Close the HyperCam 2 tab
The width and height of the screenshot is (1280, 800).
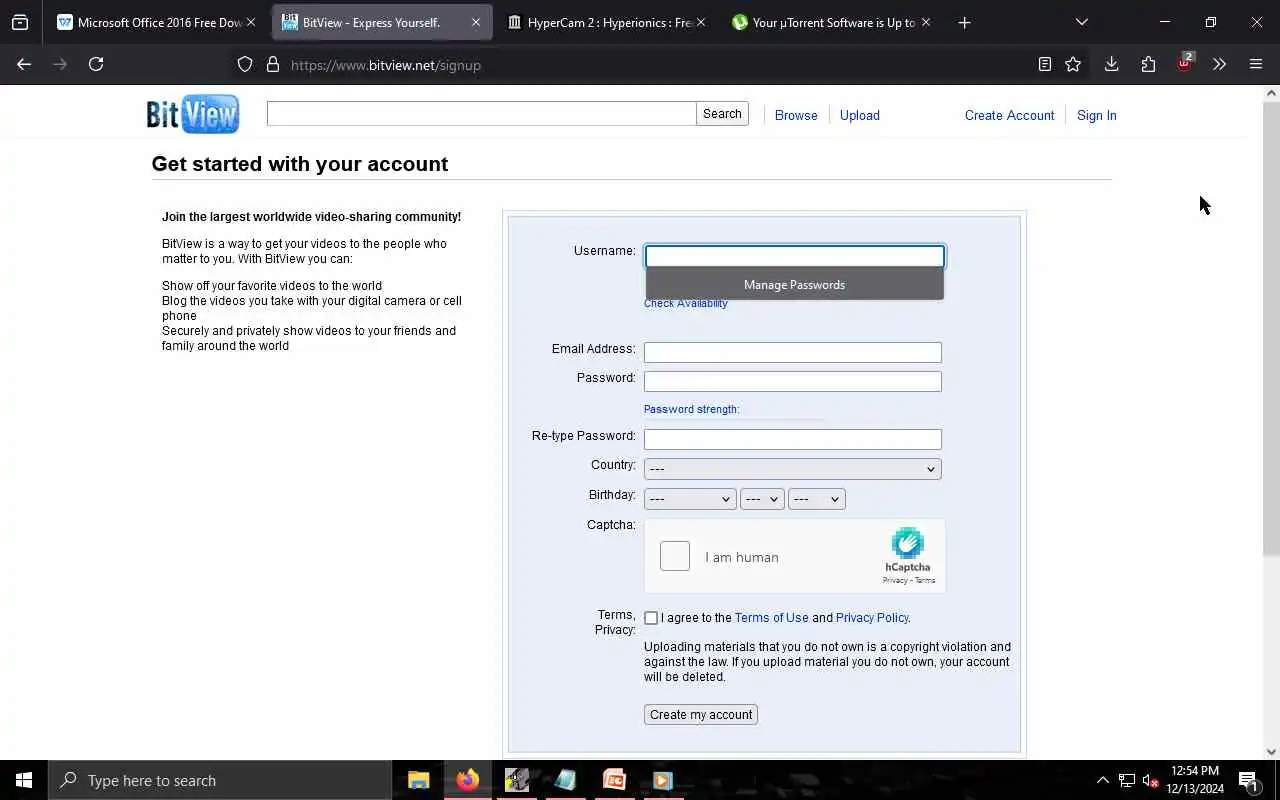(x=701, y=22)
